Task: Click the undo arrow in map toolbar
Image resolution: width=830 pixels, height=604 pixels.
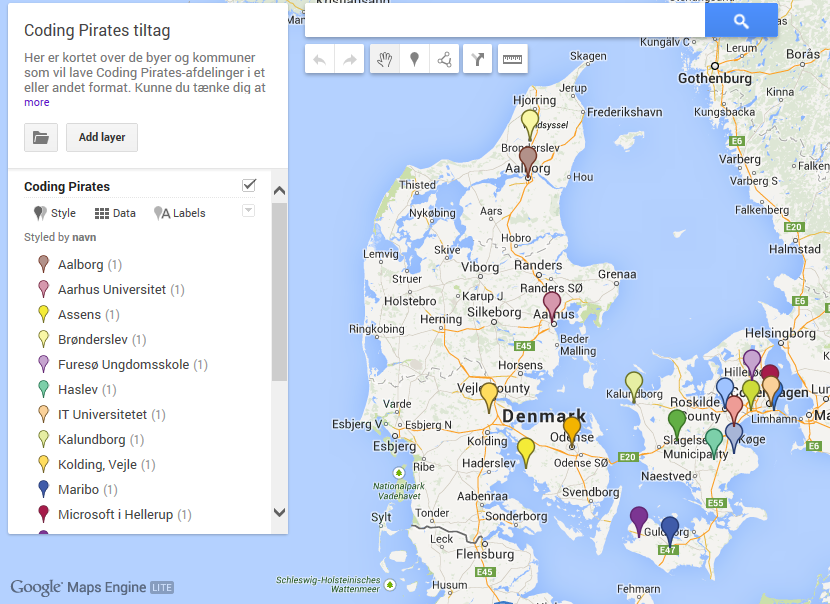Action: (x=320, y=60)
